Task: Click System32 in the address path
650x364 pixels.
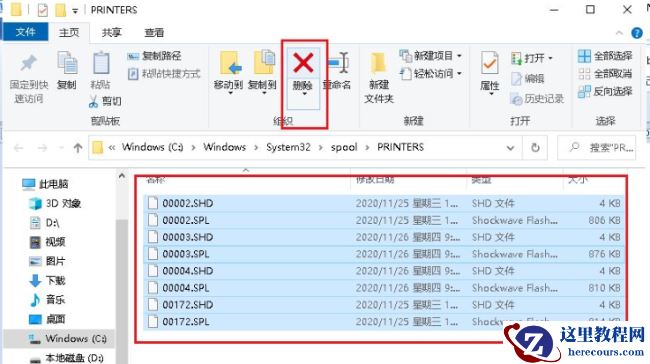Action: [289, 147]
